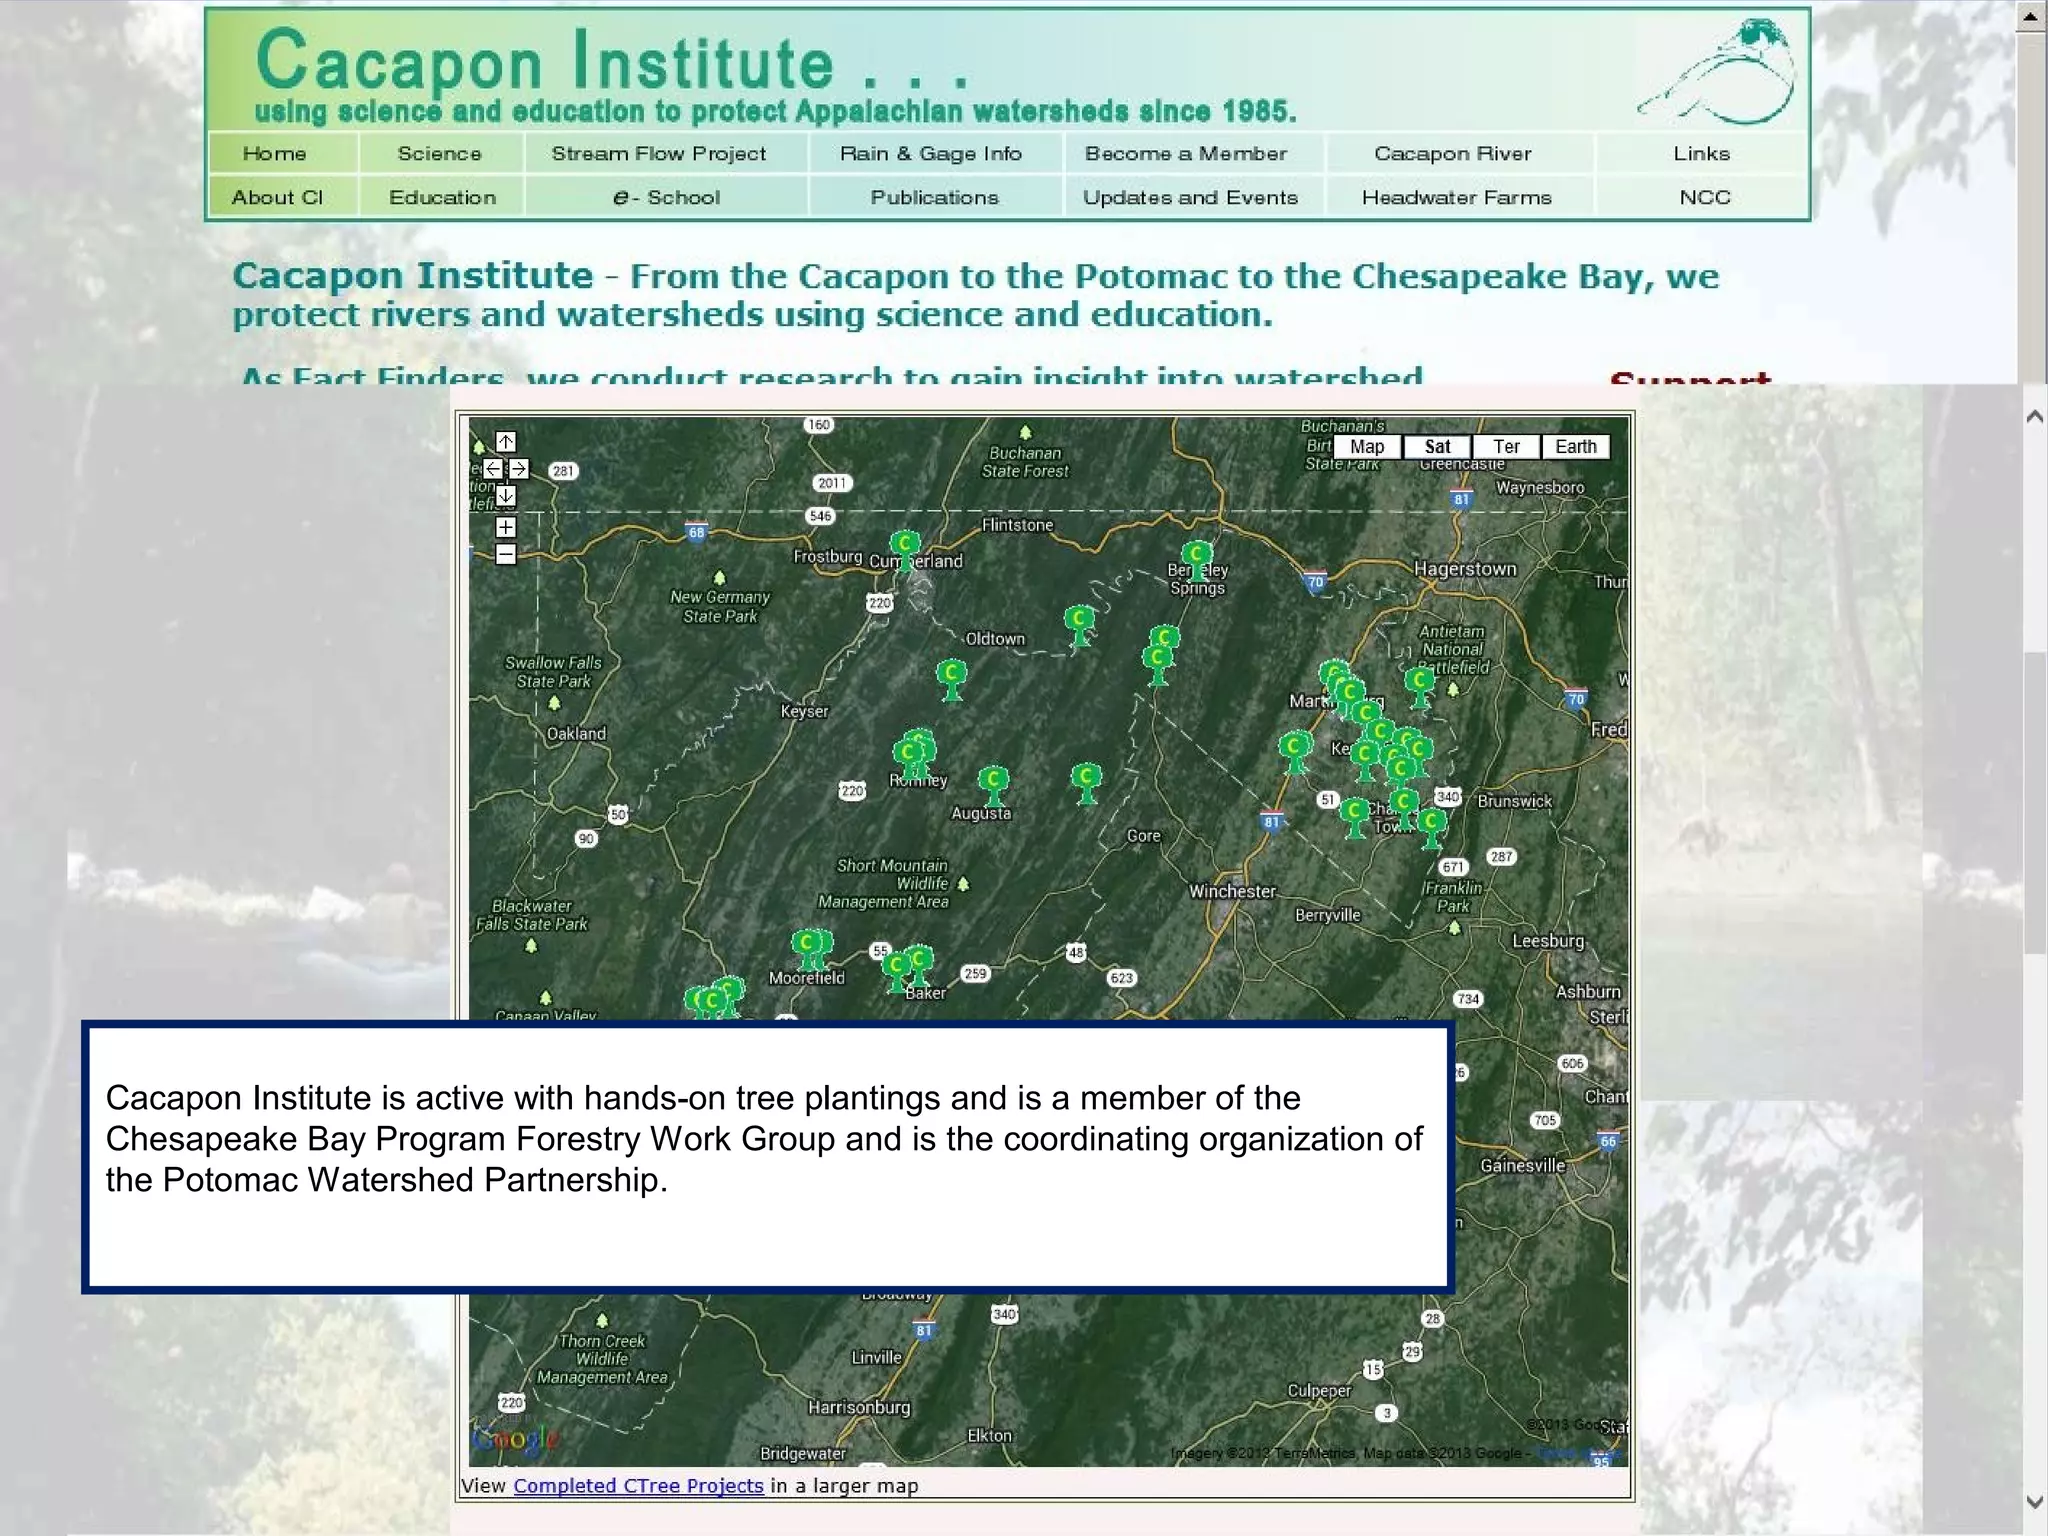Image resolution: width=2048 pixels, height=1536 pixels.
Task: Switch the map to Map view
Action: pyautogui.click(x=1366, y=447)
